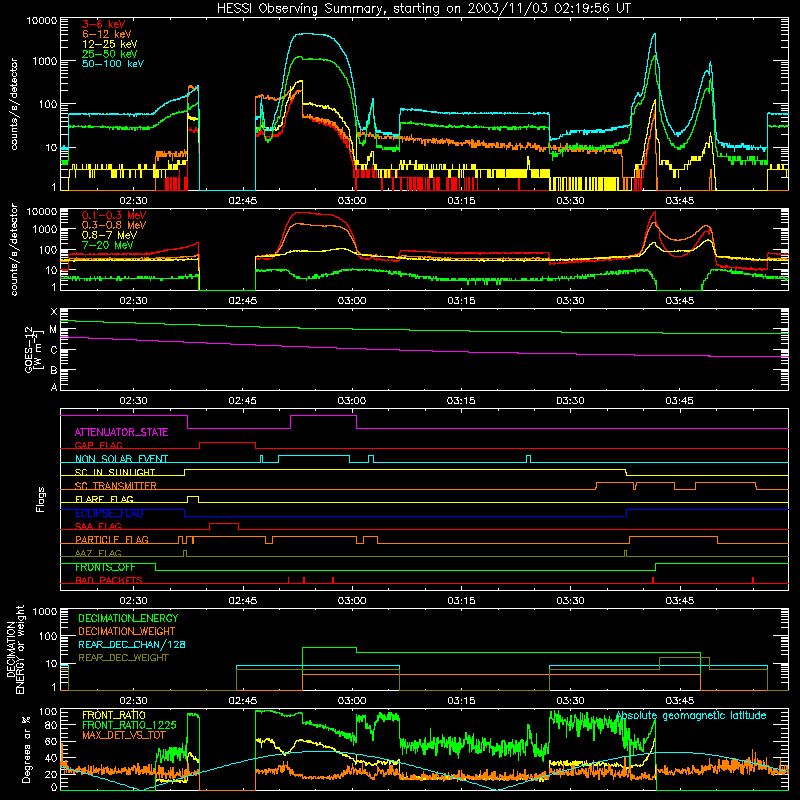Select the MAX_DET_VS_TOT legend label
Screen dimensions: 800x800
[124, 735]
